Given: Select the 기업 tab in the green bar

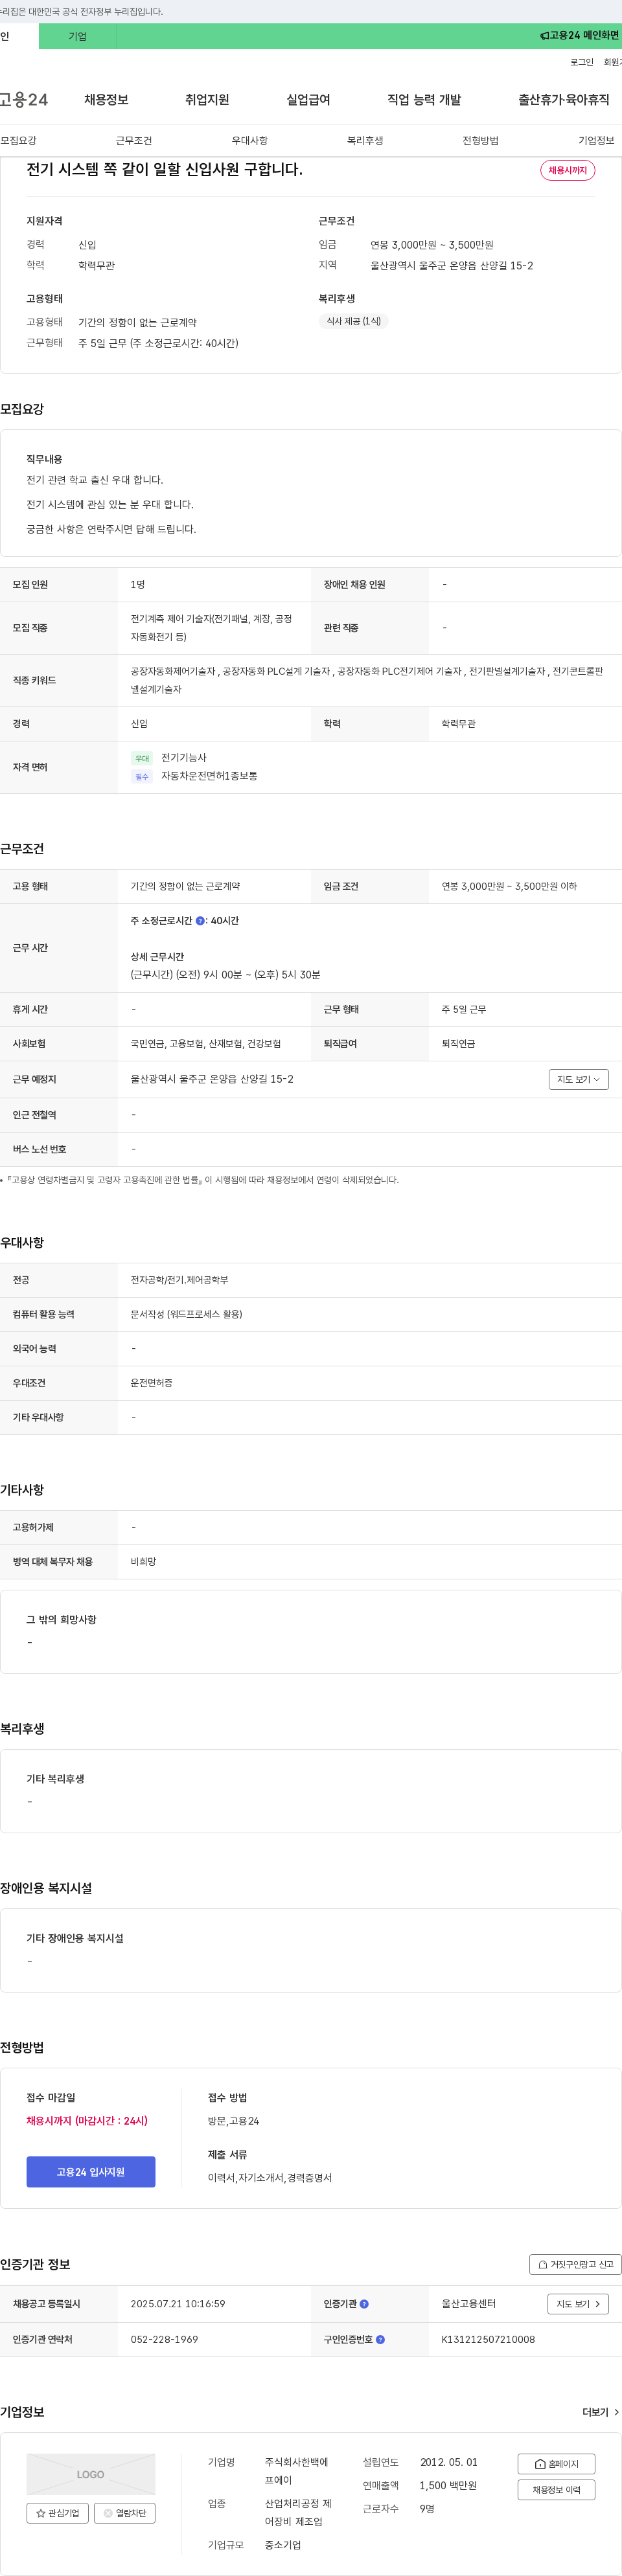Looking at the screenshot, I should [x=77, y=36].
